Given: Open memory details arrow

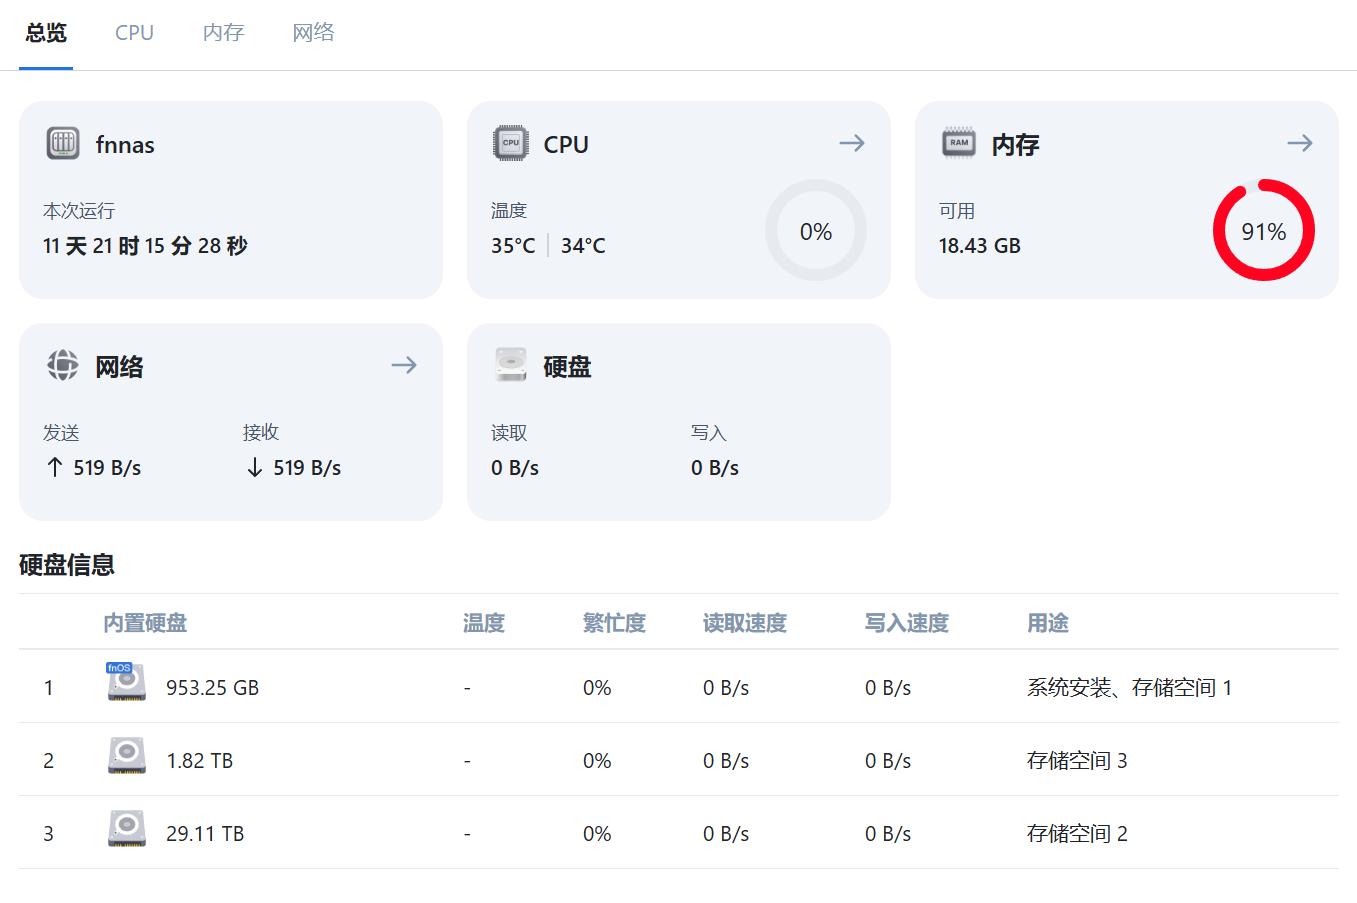Looking at the screenshot, I should click(x=1300, y=143).
